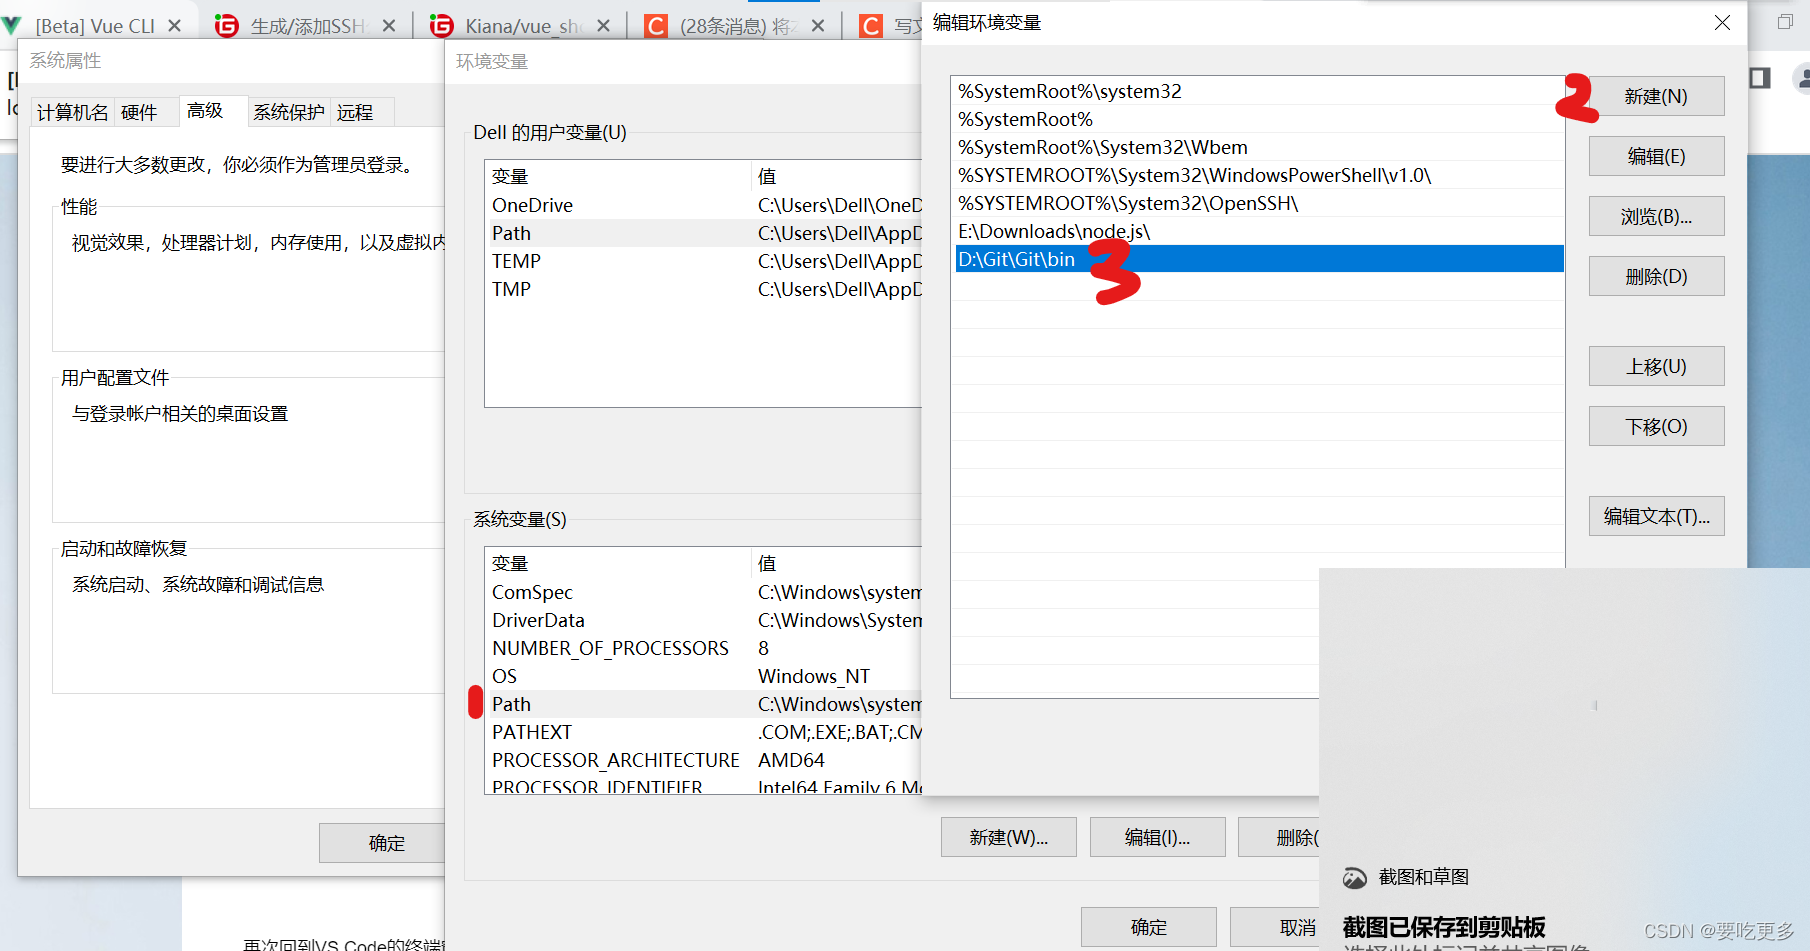Select the E:\Downloads\node.js\ entry
The width and height of the screenshot is (1810, 951).
point(1258,231)
